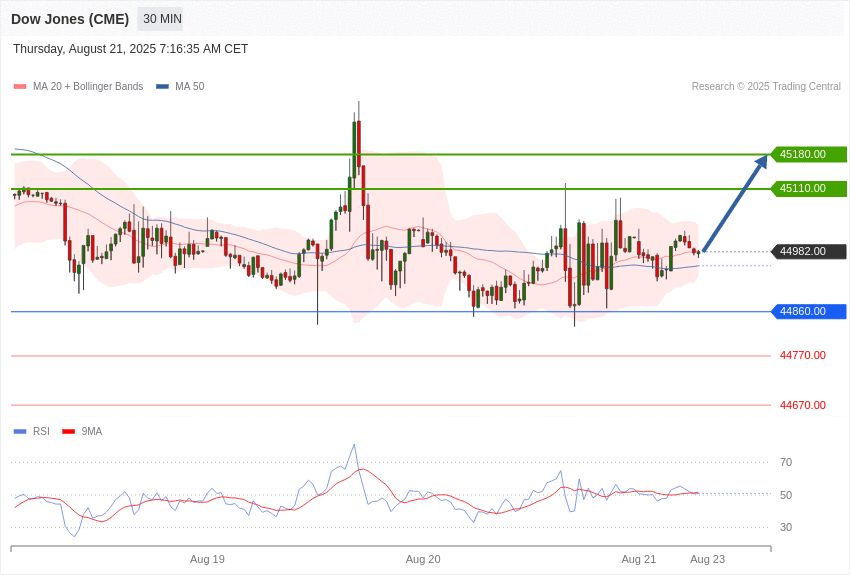Viewport: 850px width, 576px height.
Task: Click the 44982.00 current price tag
Action: point(808,251)
